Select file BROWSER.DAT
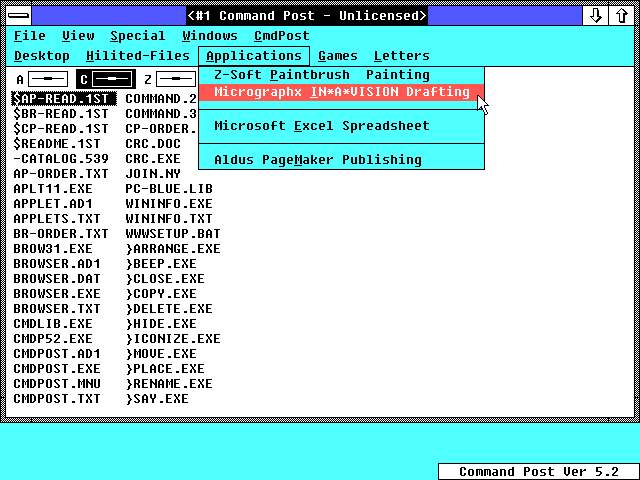Viewport: 640px width, 480px height. 57,278
